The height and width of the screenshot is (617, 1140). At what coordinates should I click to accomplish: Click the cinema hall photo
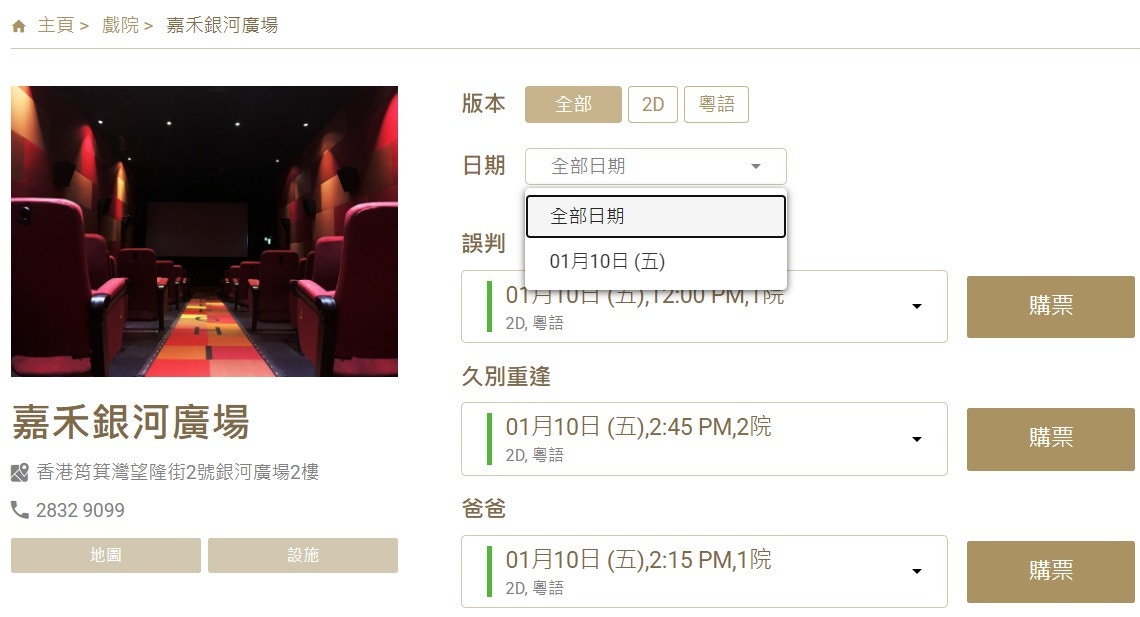pos(204,231)
